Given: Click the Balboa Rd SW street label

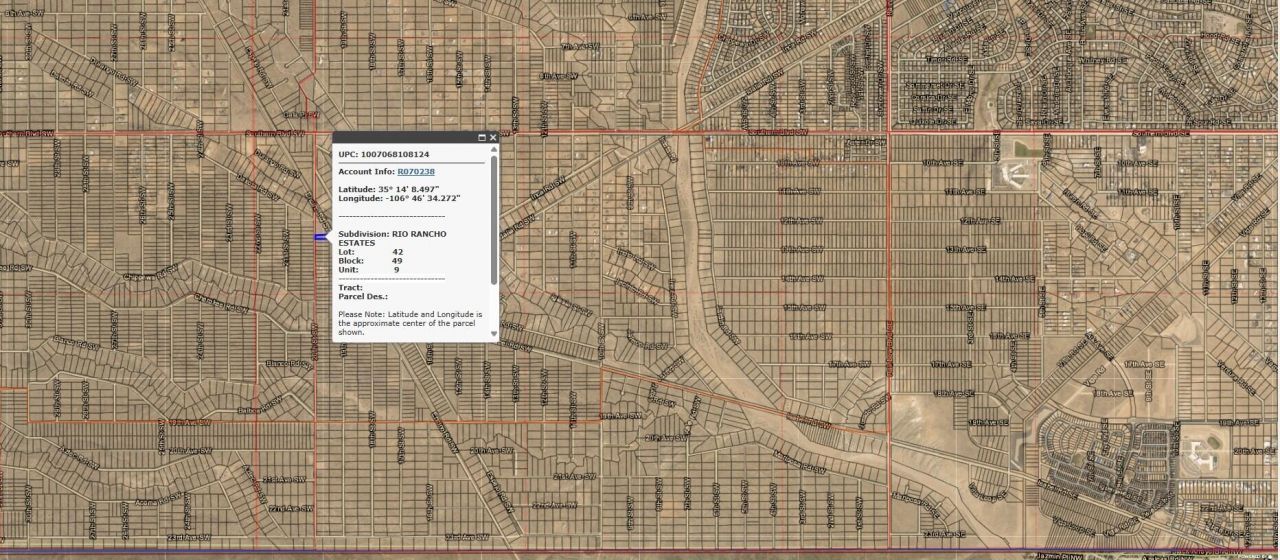Looking at the screenshot, I should [x=253, y=410].
